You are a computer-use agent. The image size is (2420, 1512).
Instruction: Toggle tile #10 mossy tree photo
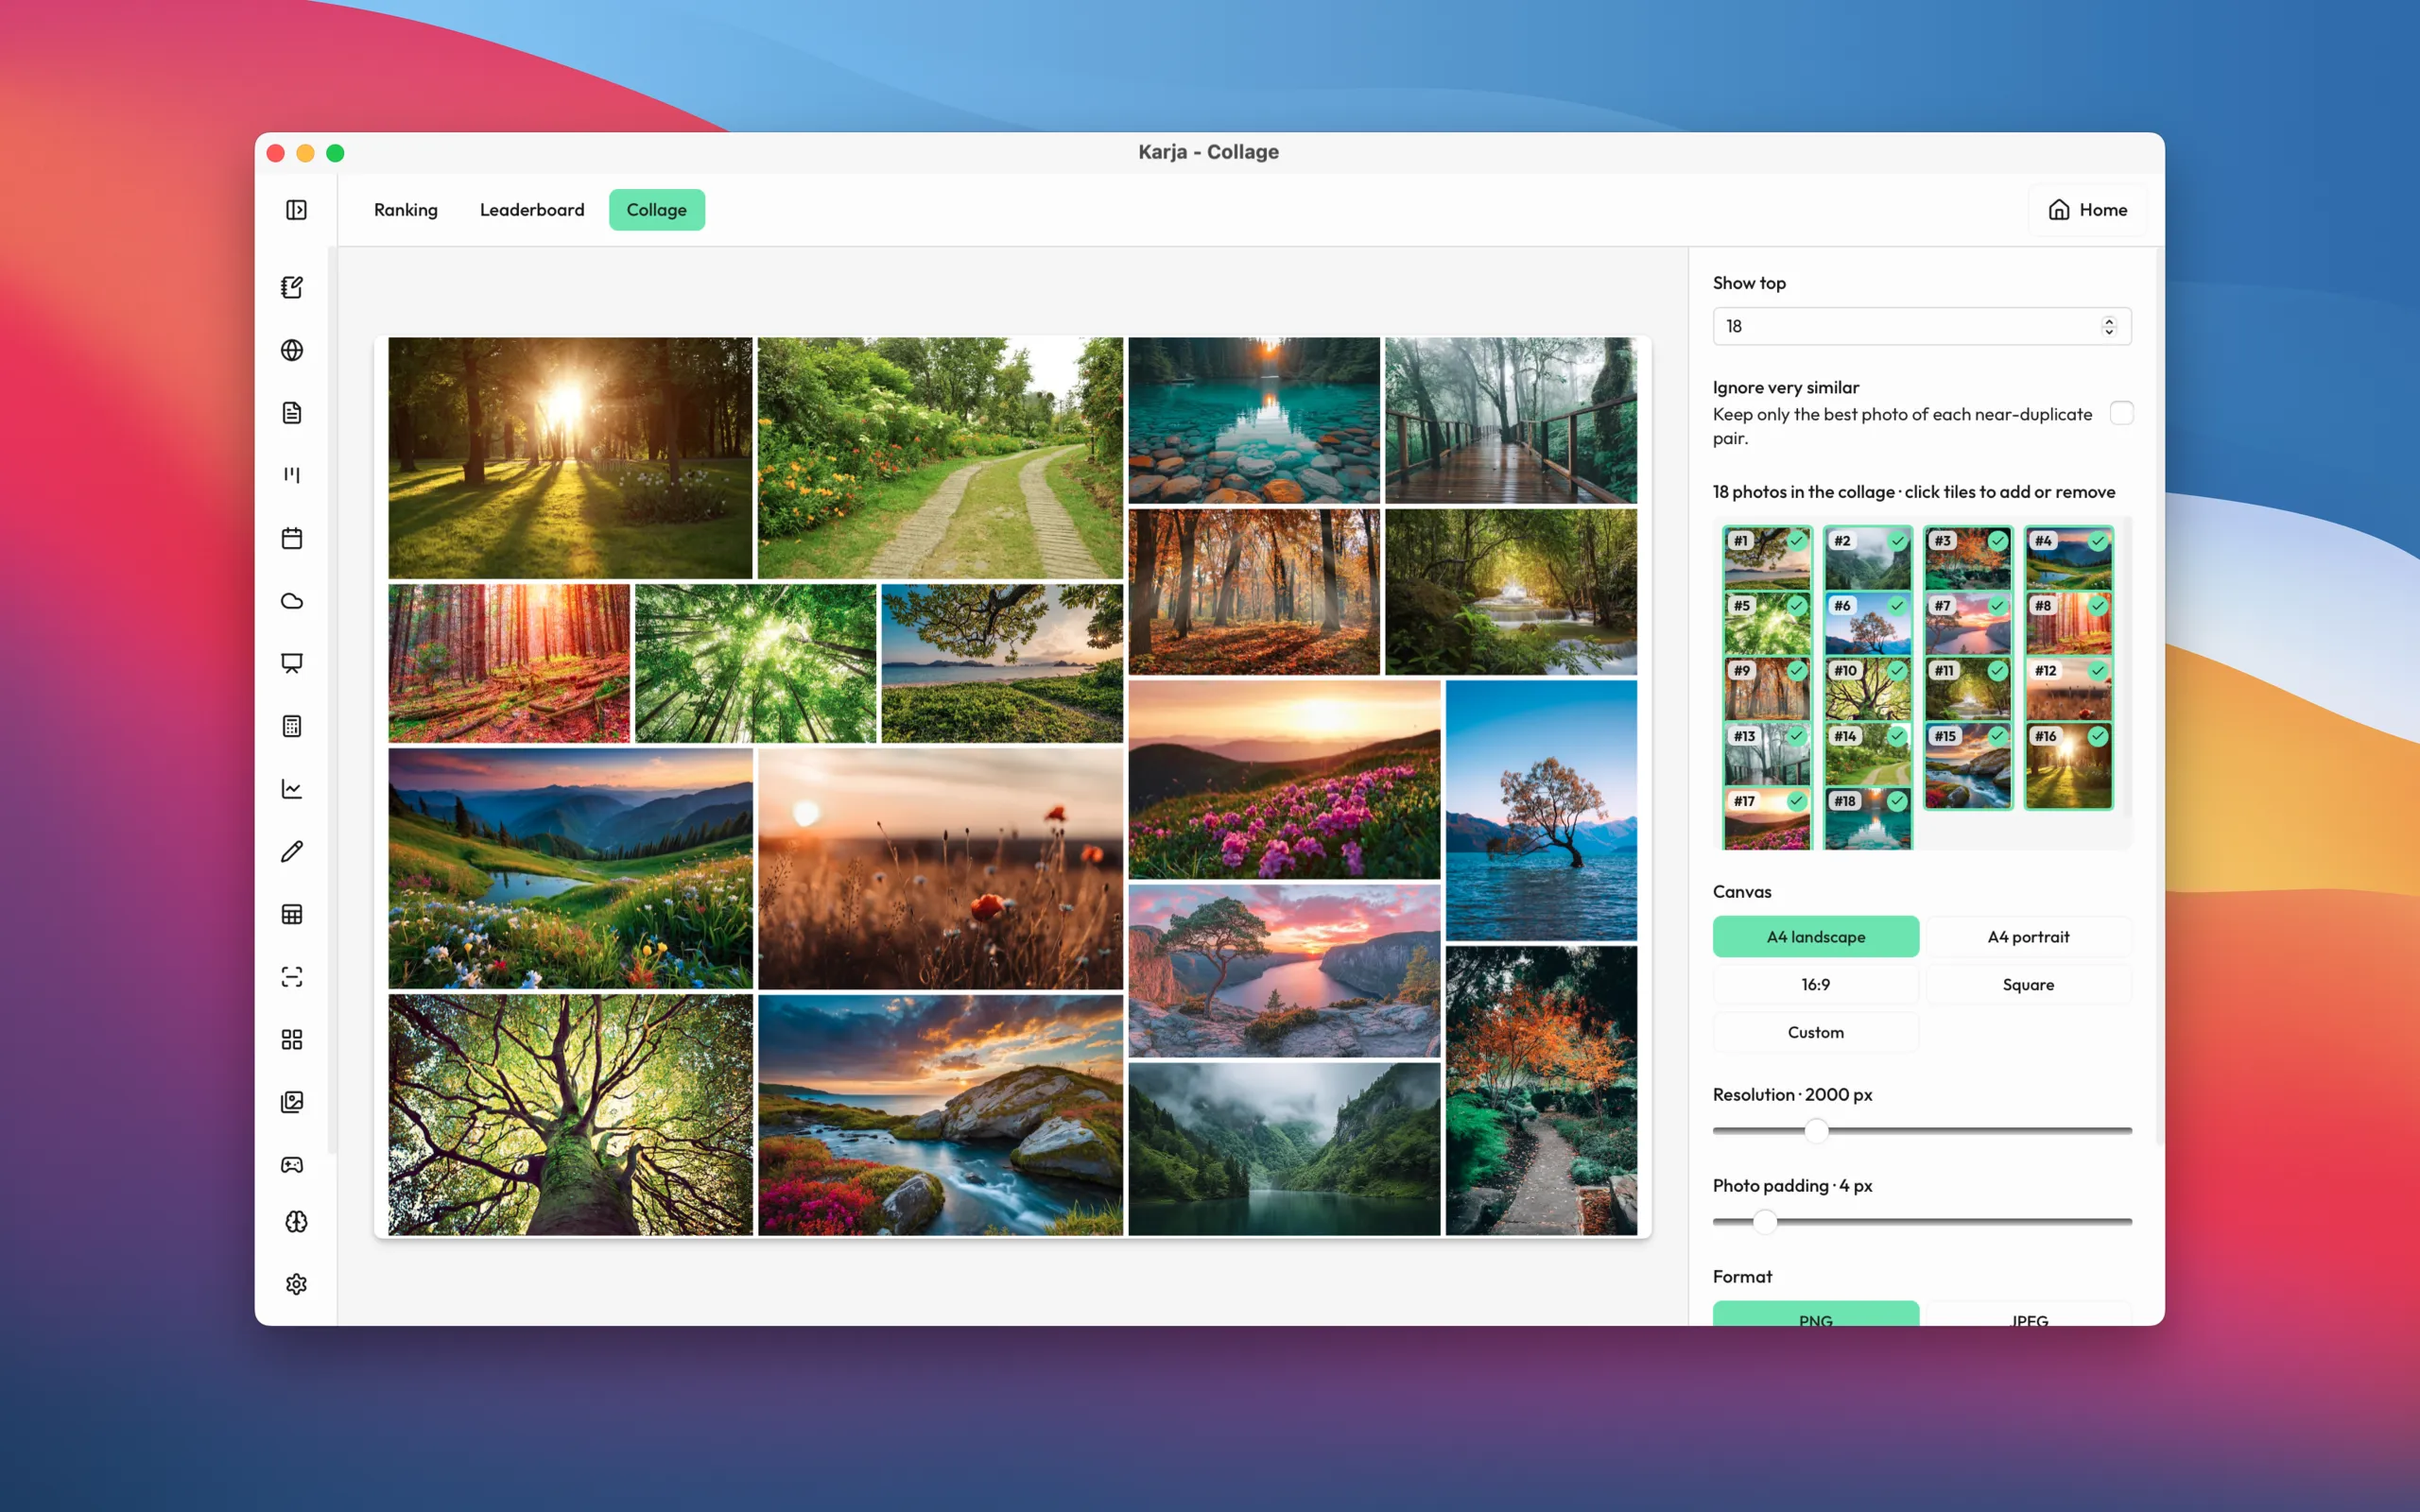coord(1867,688)
